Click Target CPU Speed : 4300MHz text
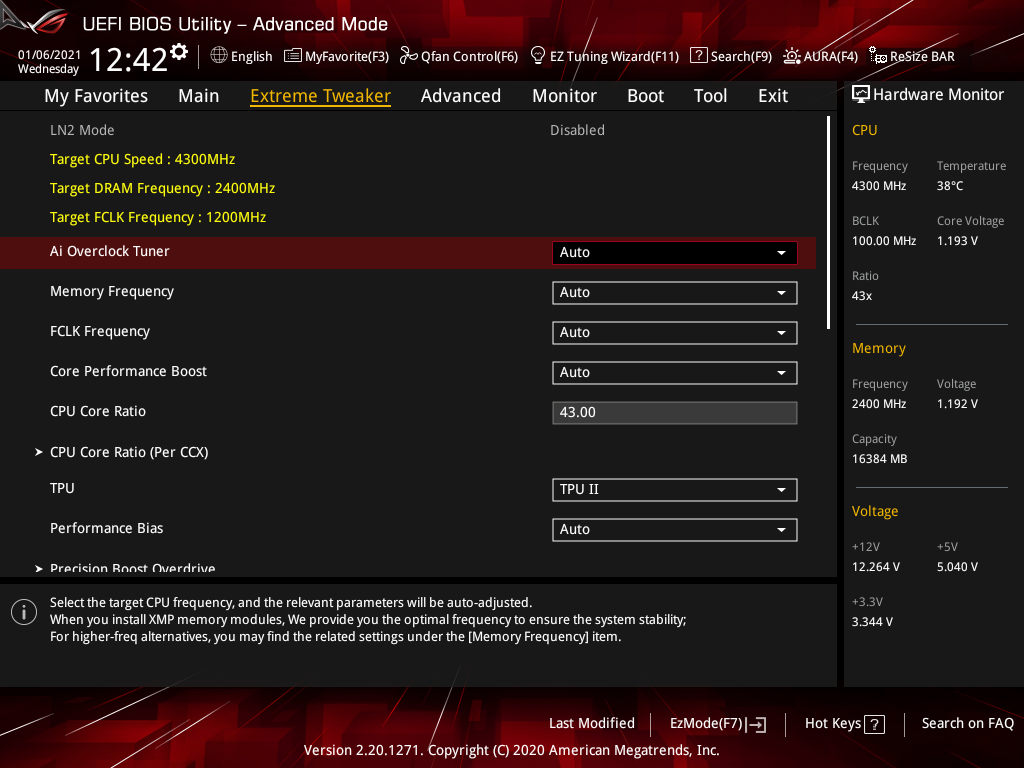The image size is (1024, 768). [x=142, y=159]
